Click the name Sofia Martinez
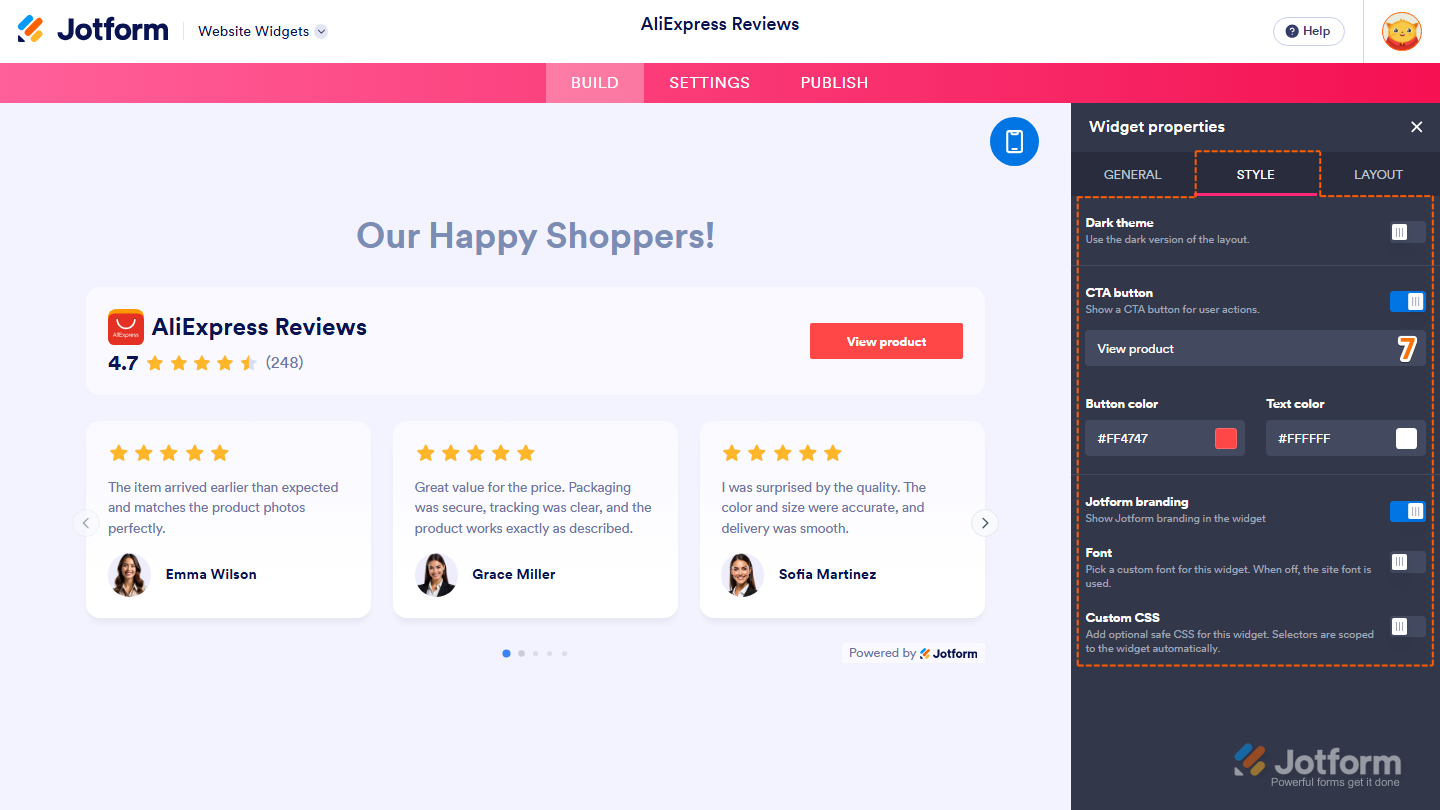1440x810 pixels. tap(828, 574)
